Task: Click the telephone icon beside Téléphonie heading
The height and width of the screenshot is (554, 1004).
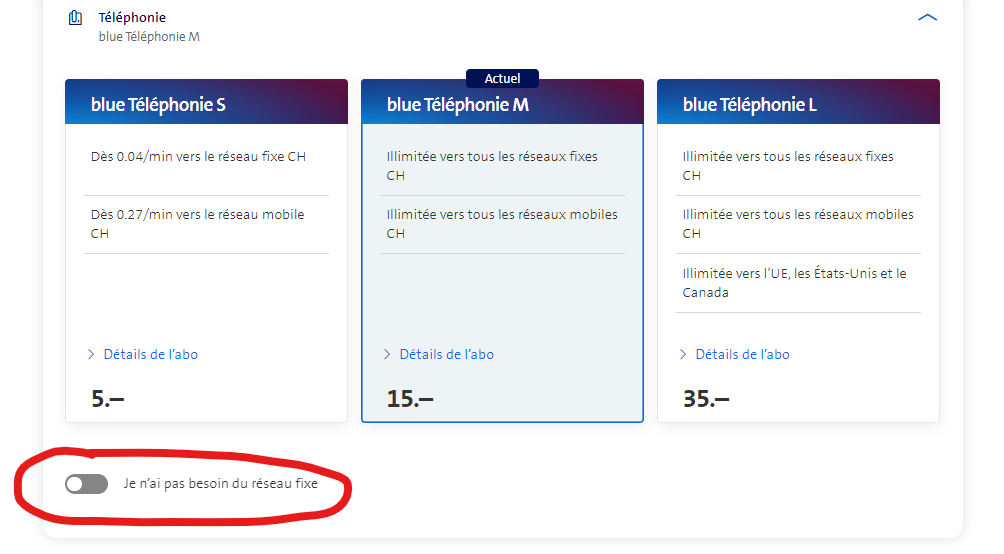Action: (75, 18)
